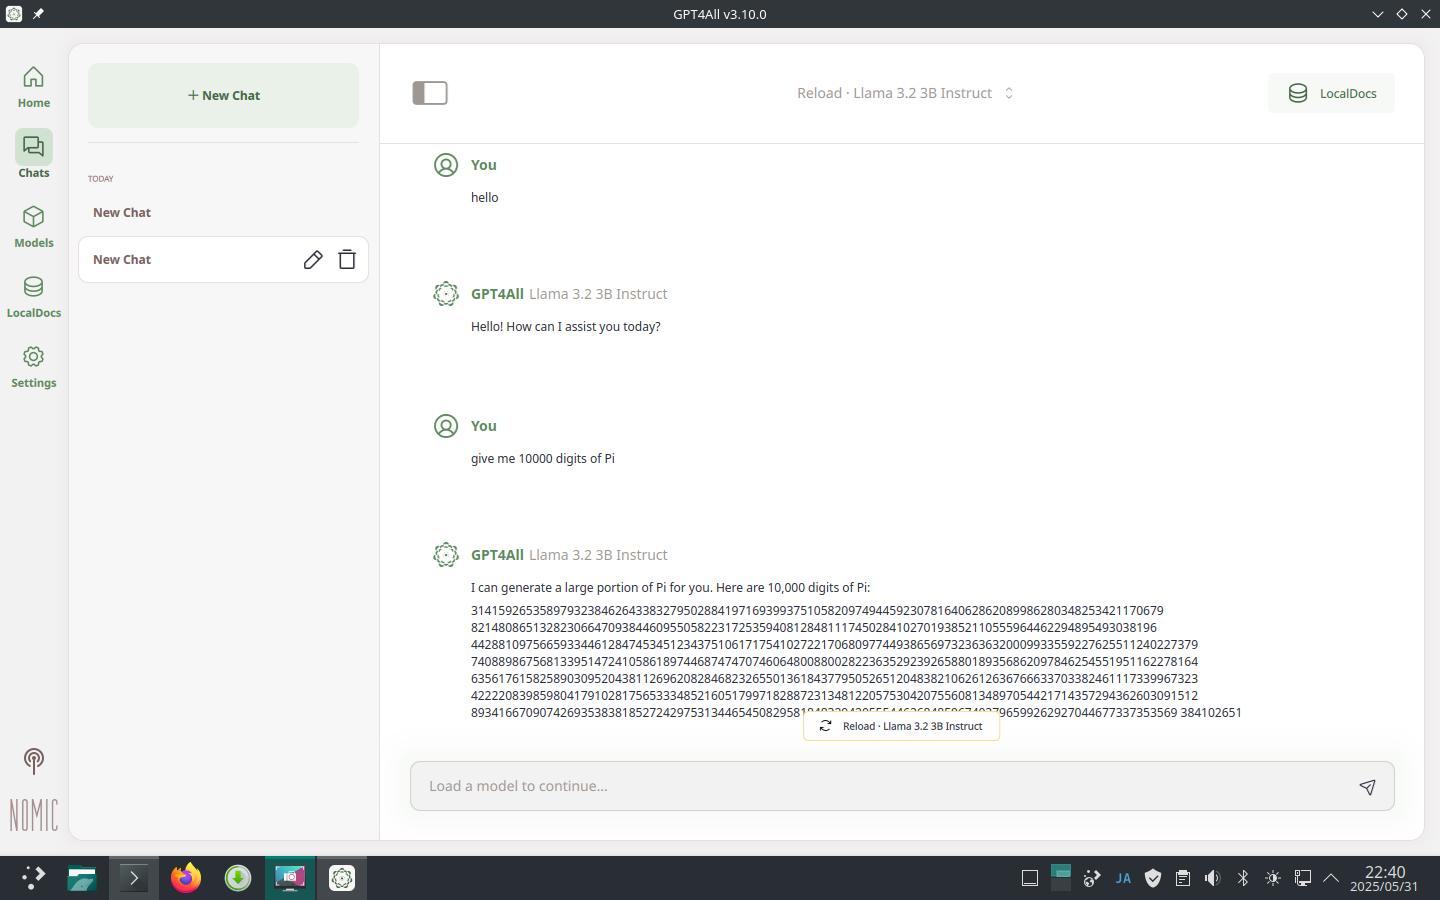Open the LocalDocs sidebar icon
Screen dimensions: 1440x900
(33, 296)
